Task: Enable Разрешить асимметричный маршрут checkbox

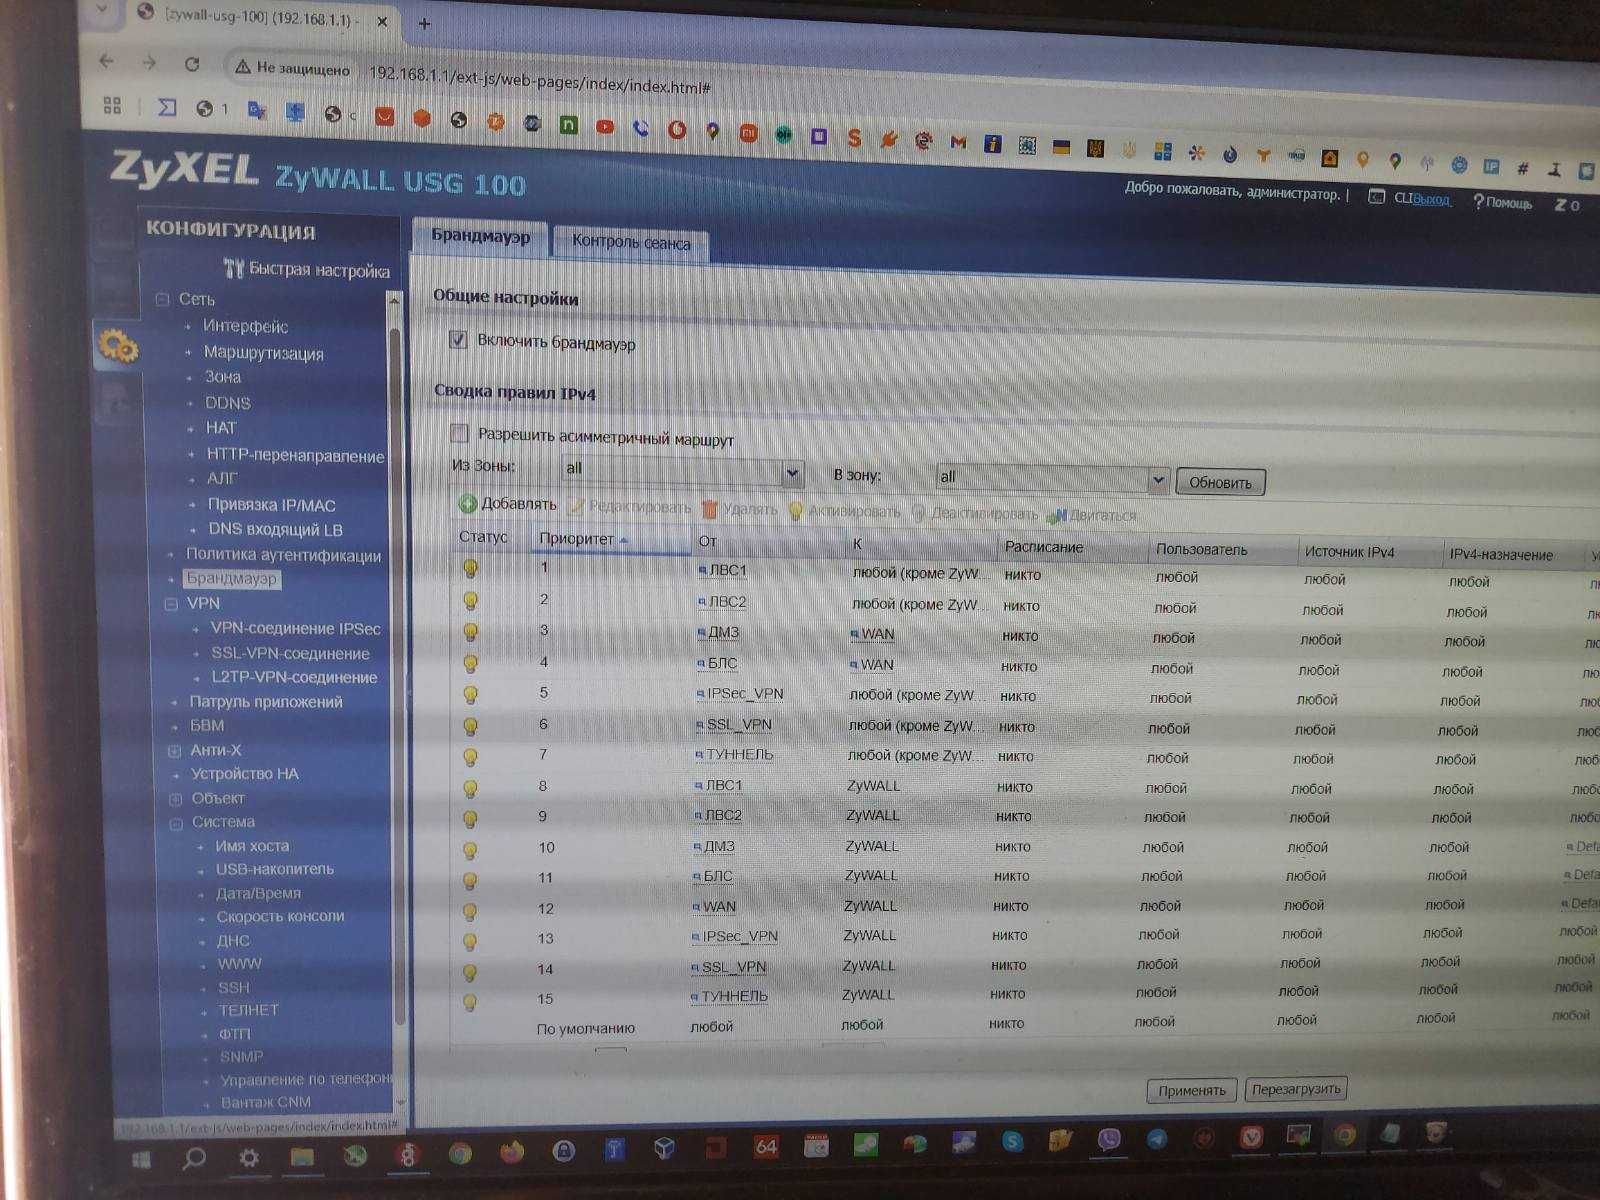Action: click(x=459, y=432)
